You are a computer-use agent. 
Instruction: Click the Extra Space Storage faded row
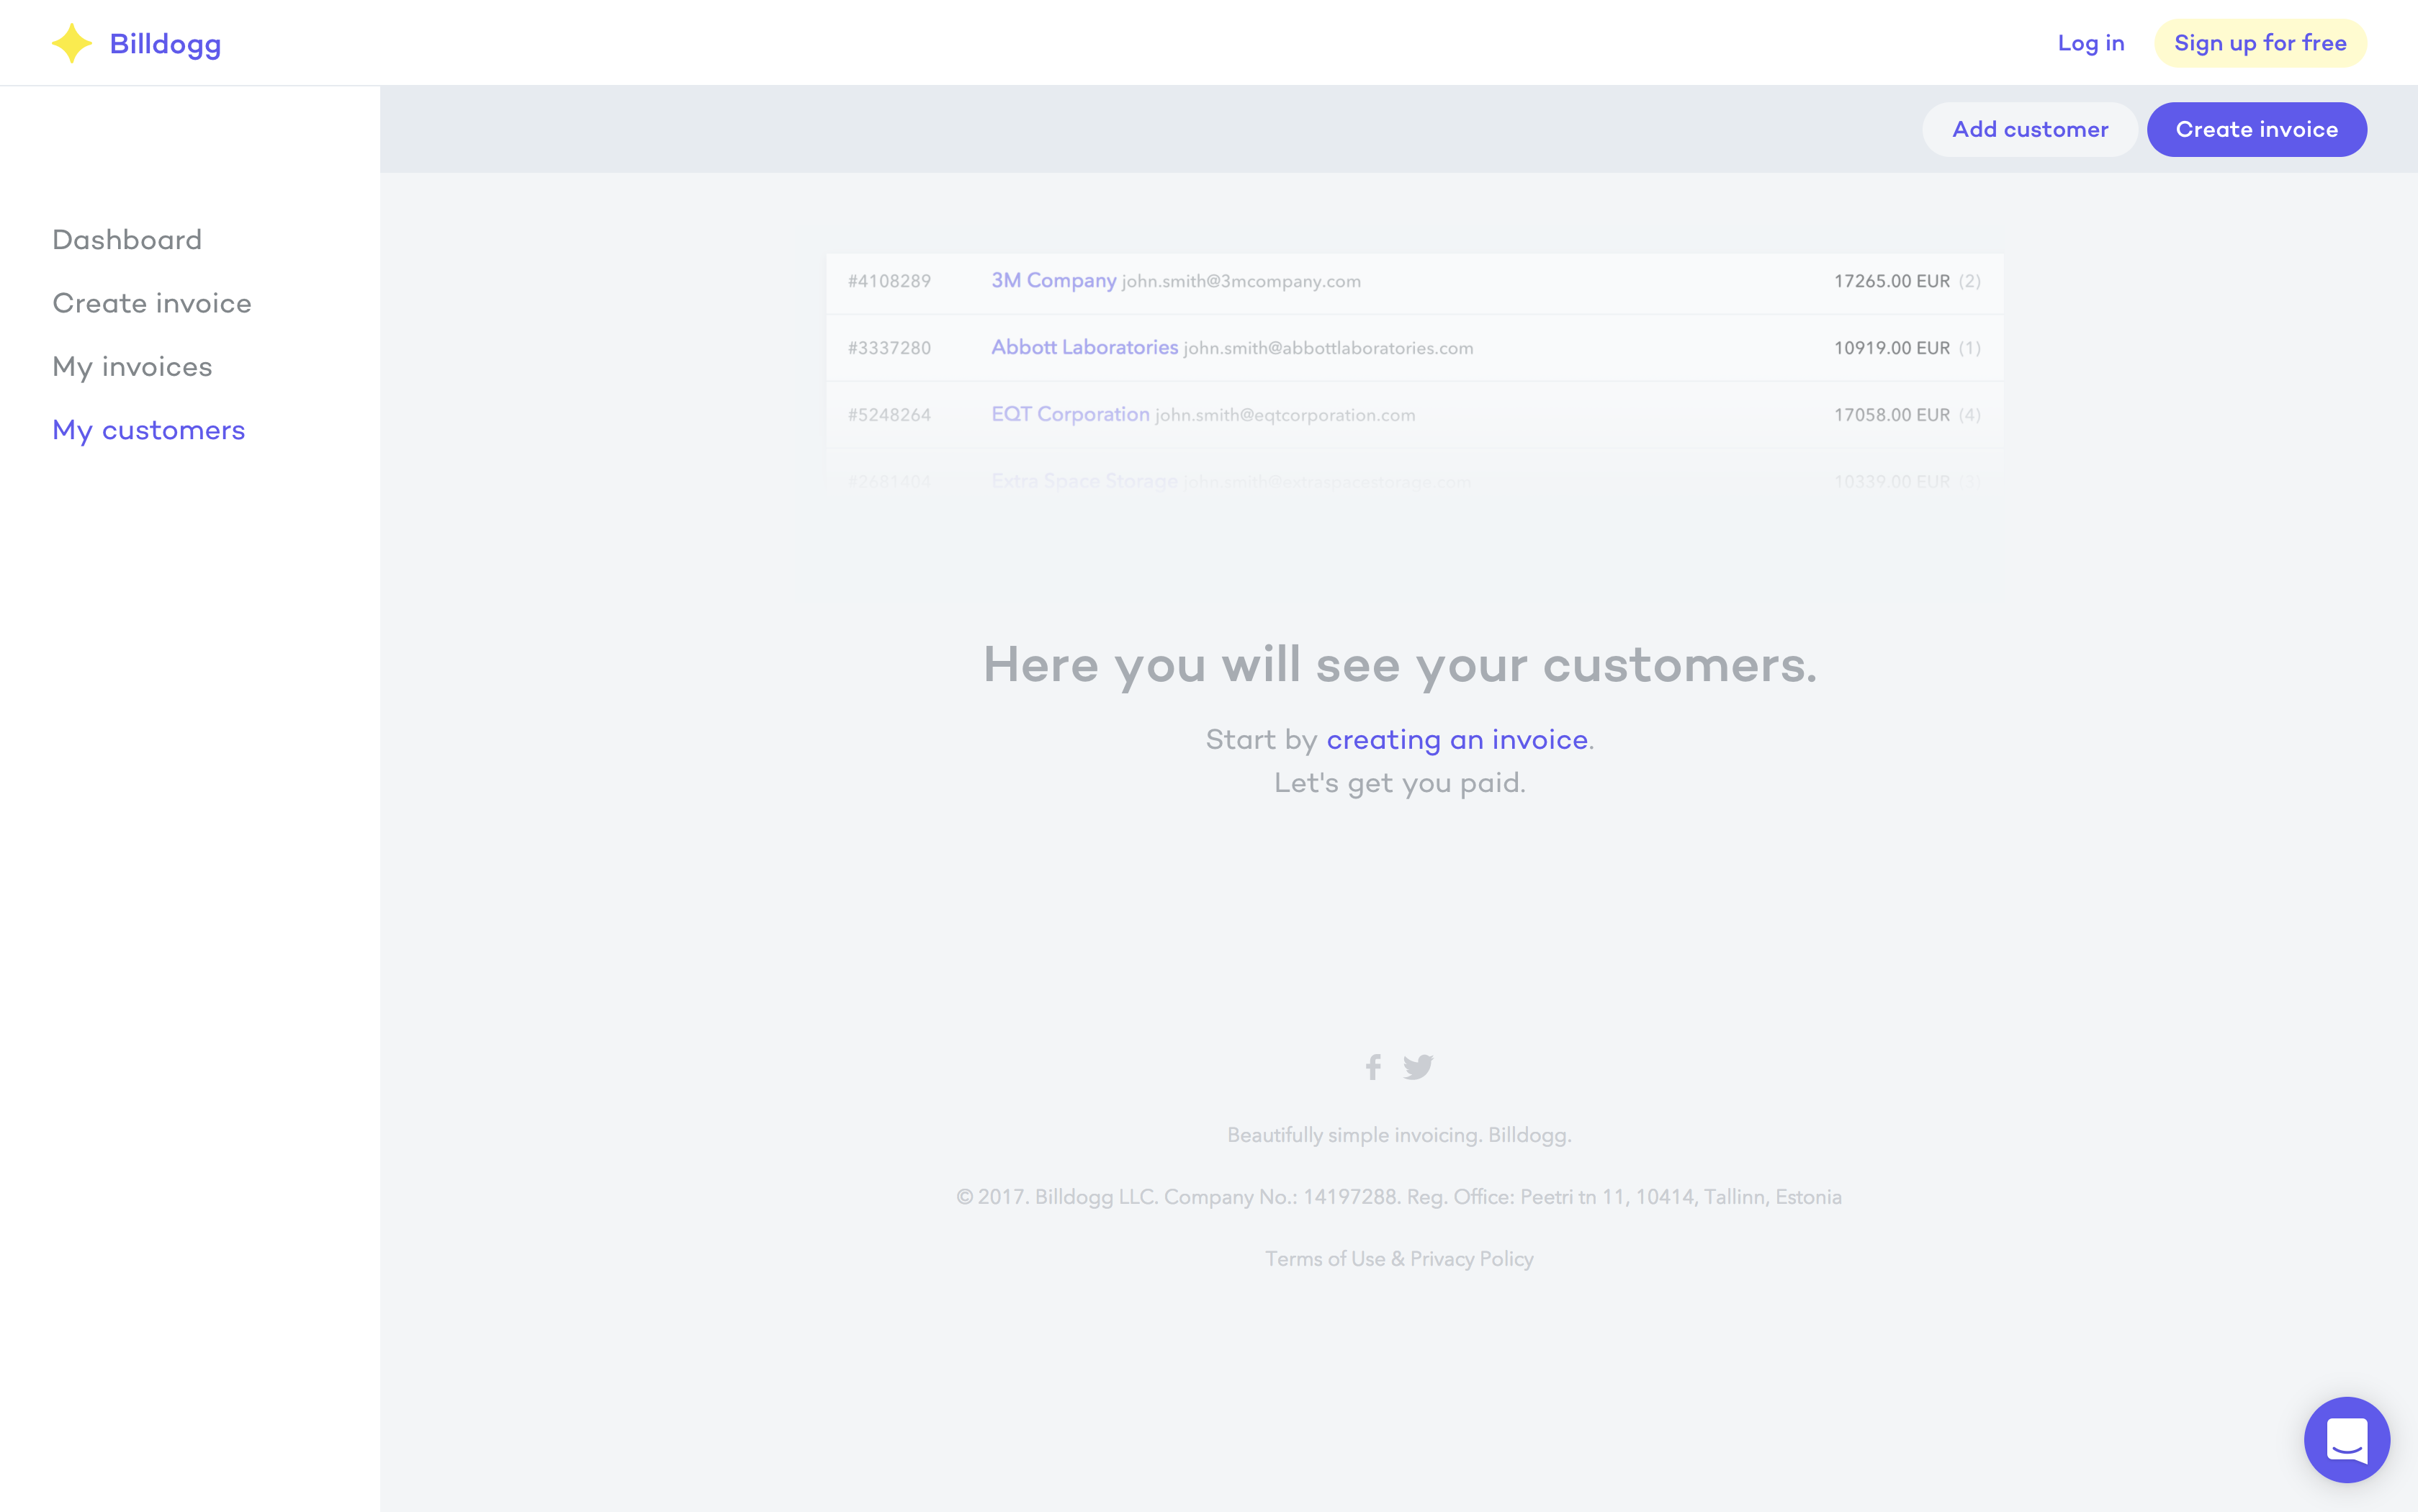[x=1084, y=481]
